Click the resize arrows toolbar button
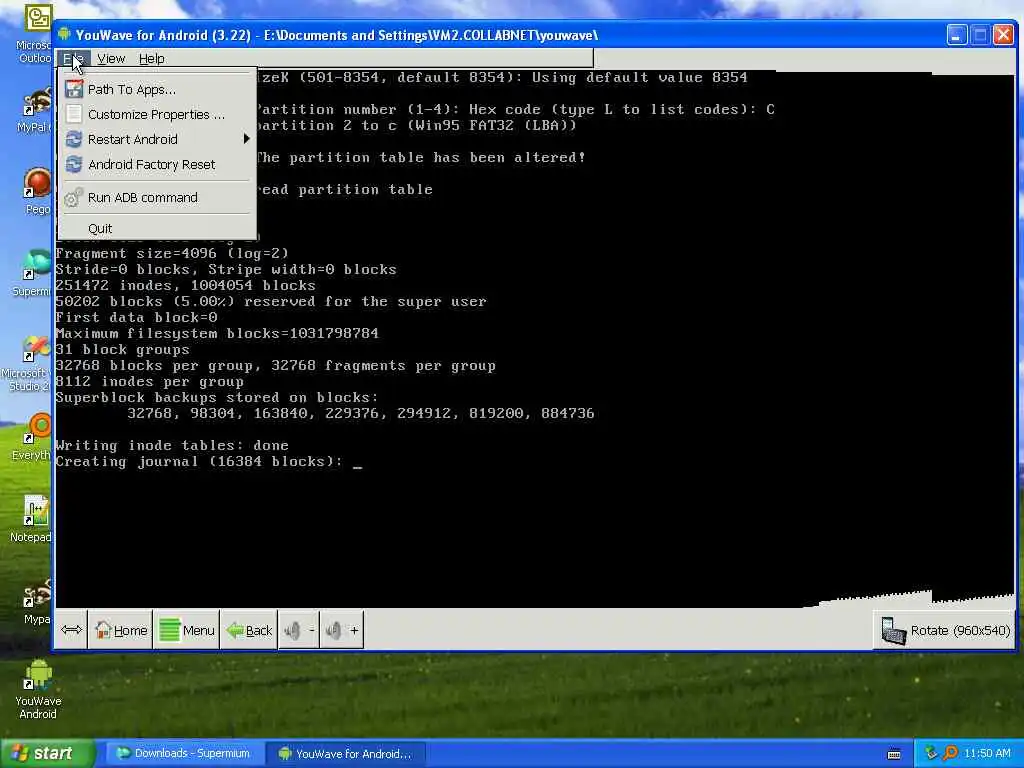The height and width of the screenshot is (768, 1024). pyautogui.click(x=71, y=630)
